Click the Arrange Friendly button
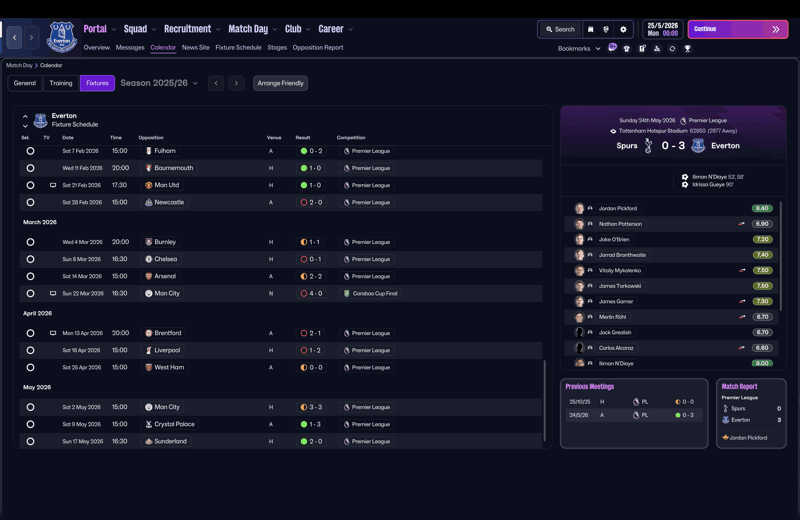 [281, 83]
